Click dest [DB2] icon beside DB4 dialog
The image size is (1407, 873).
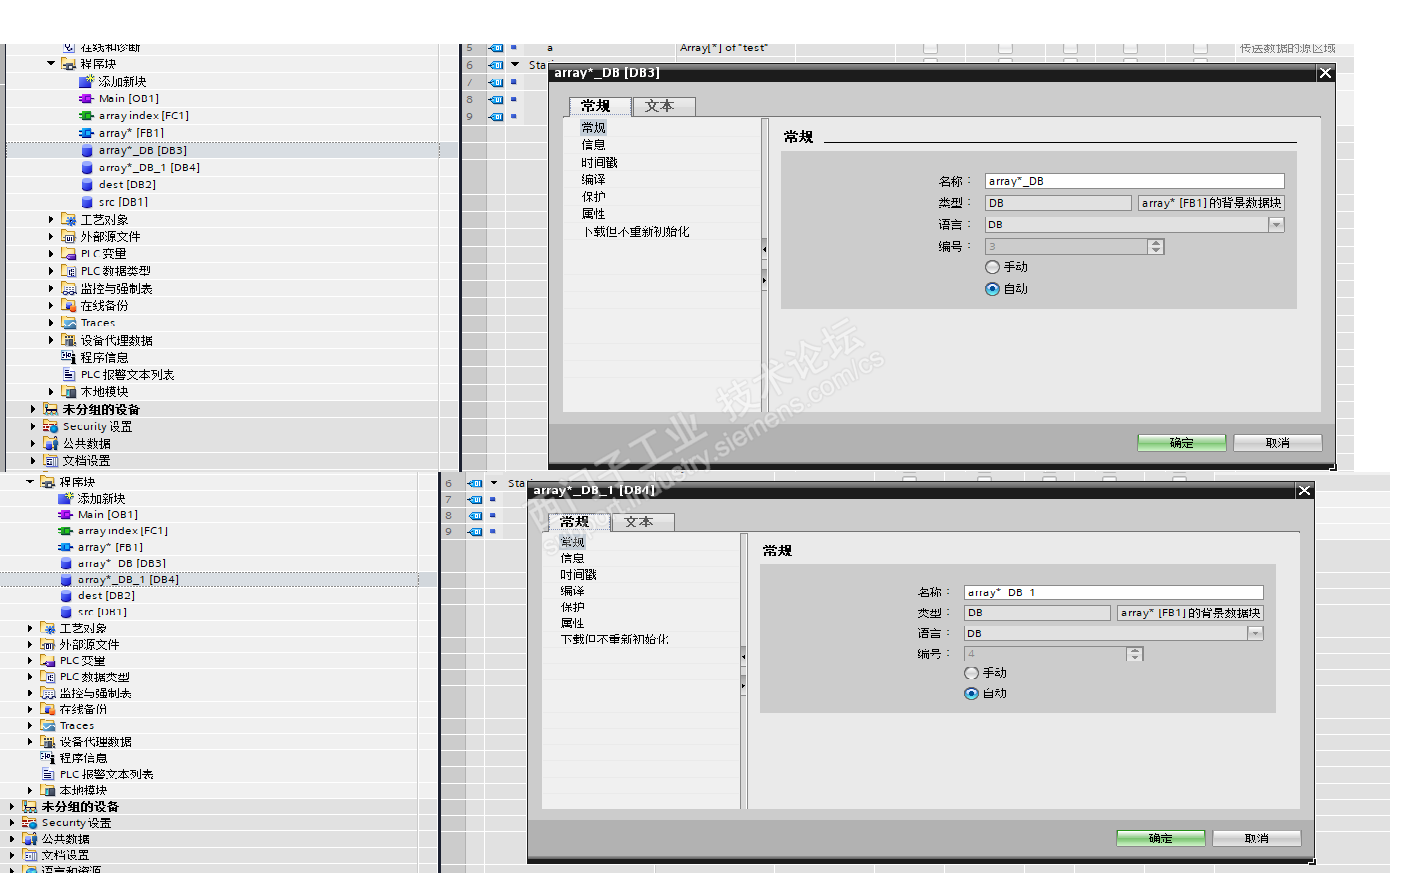click(66, 595)
